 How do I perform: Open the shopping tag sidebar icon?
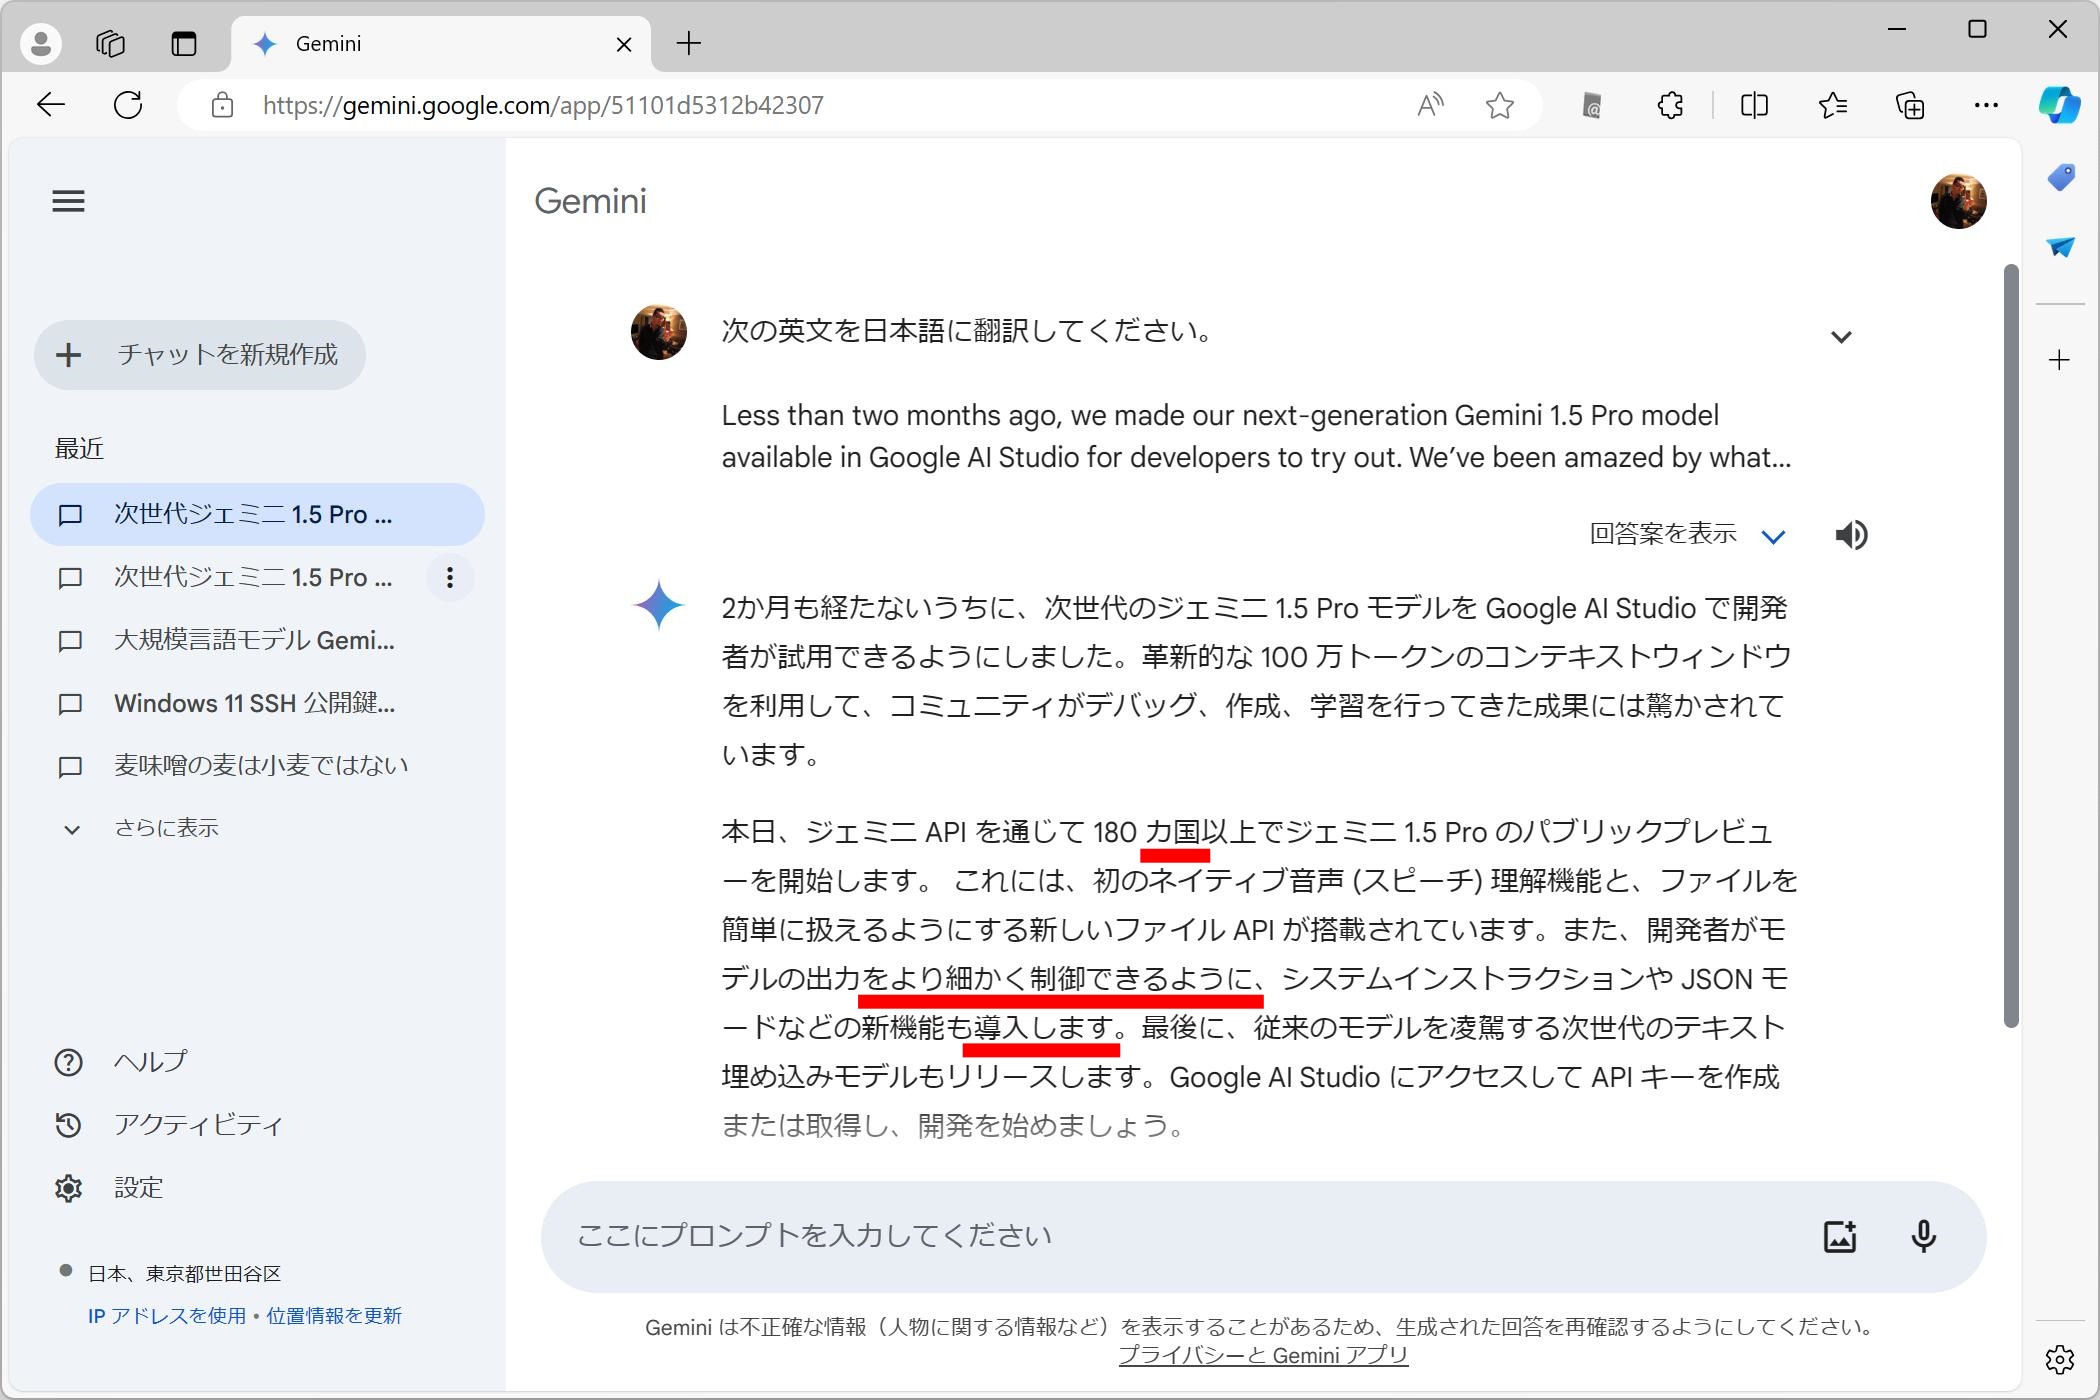2060,178
